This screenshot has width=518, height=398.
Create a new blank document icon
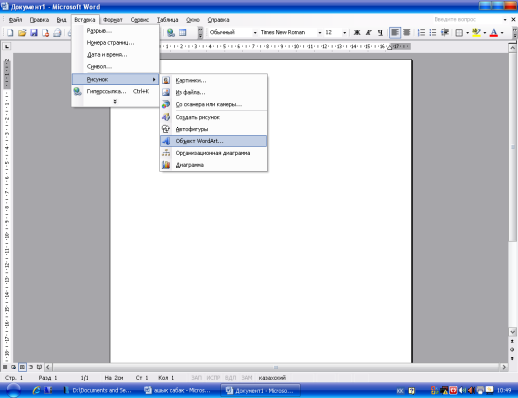(x=10, y=33)
